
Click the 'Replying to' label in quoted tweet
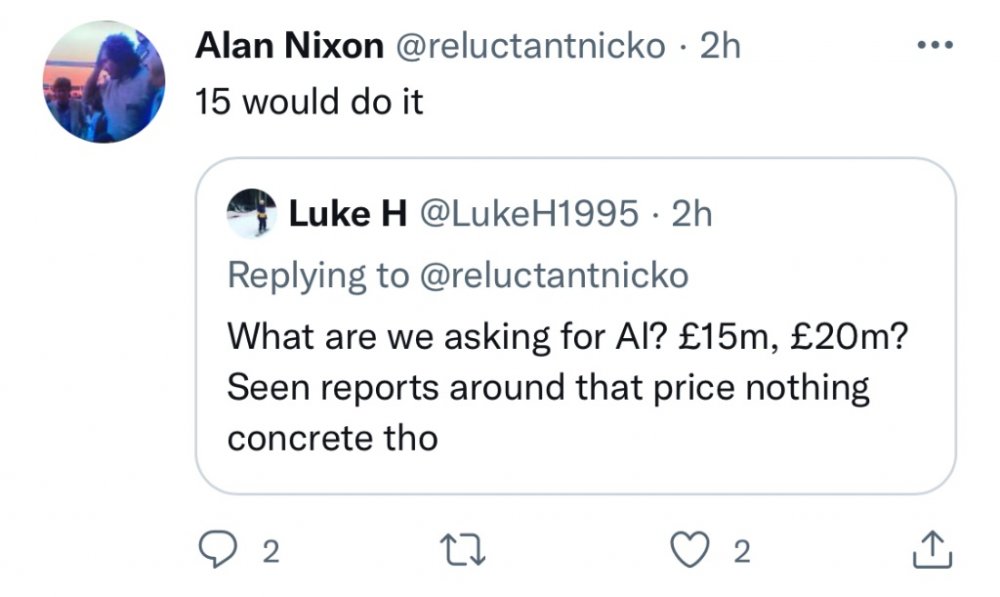(x=316, y=275)
